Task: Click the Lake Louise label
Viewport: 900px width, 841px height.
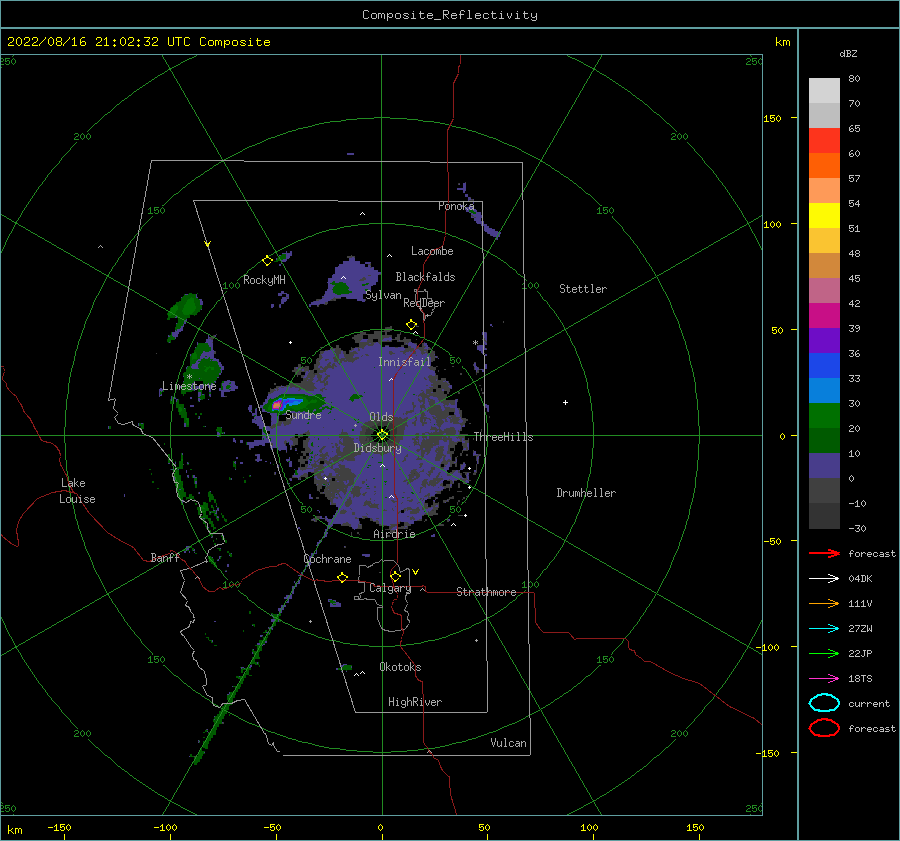Action: tap(77, 491)
